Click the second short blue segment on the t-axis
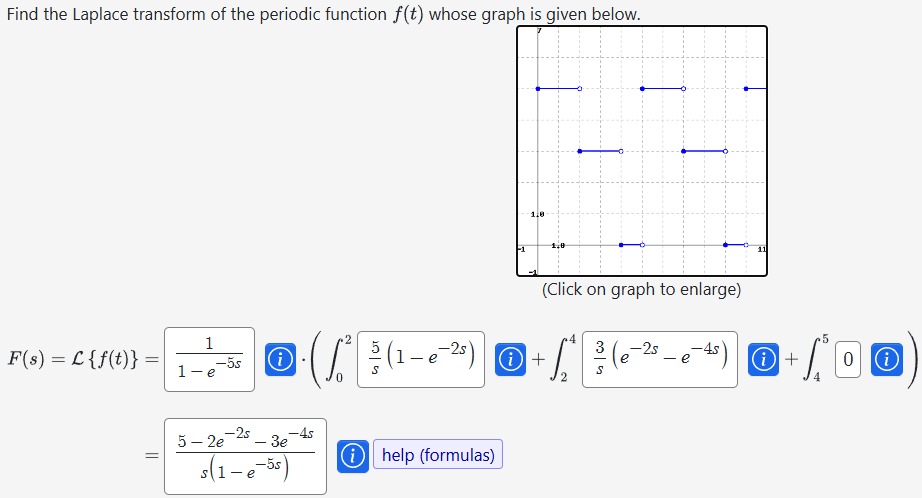Image resolution: width=922 pixels, height=498 pixels. [736, 245]
